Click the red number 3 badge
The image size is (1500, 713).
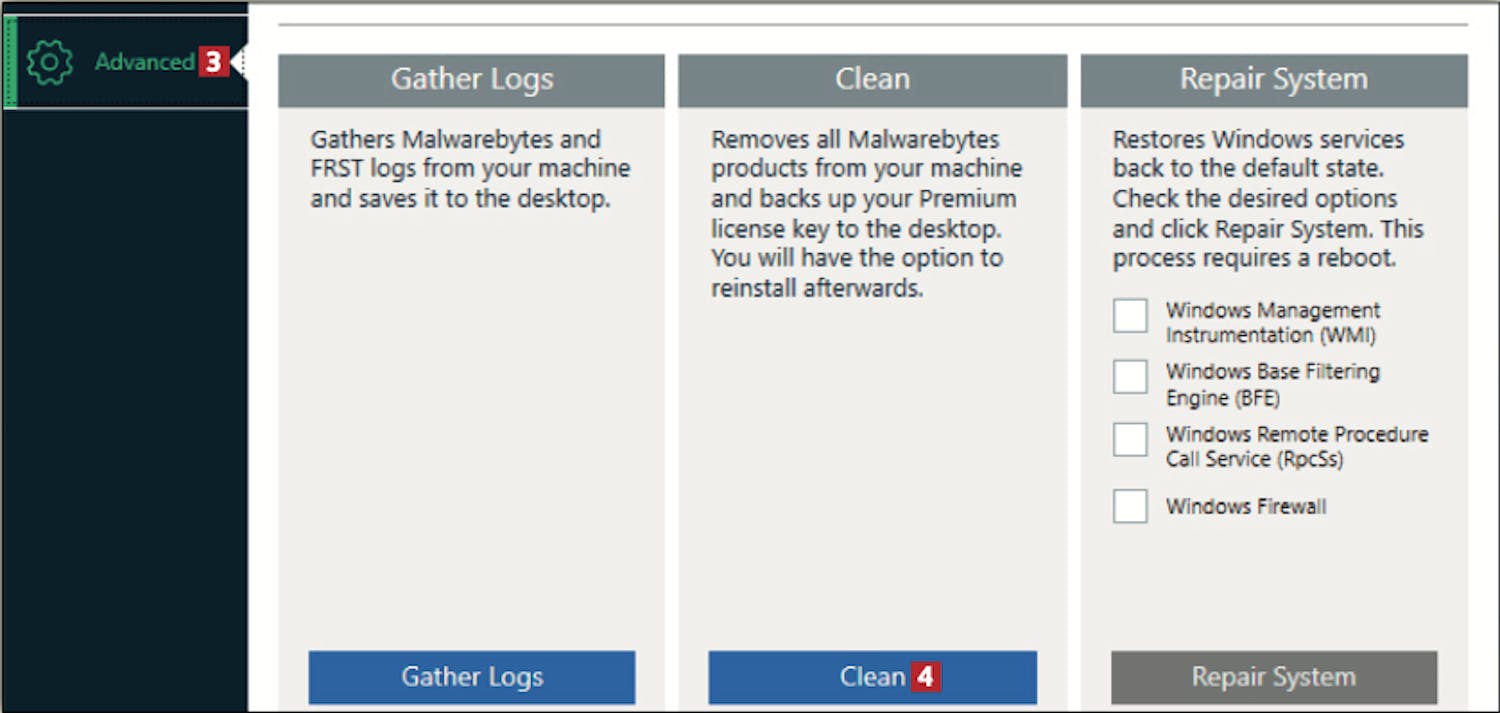213,62
